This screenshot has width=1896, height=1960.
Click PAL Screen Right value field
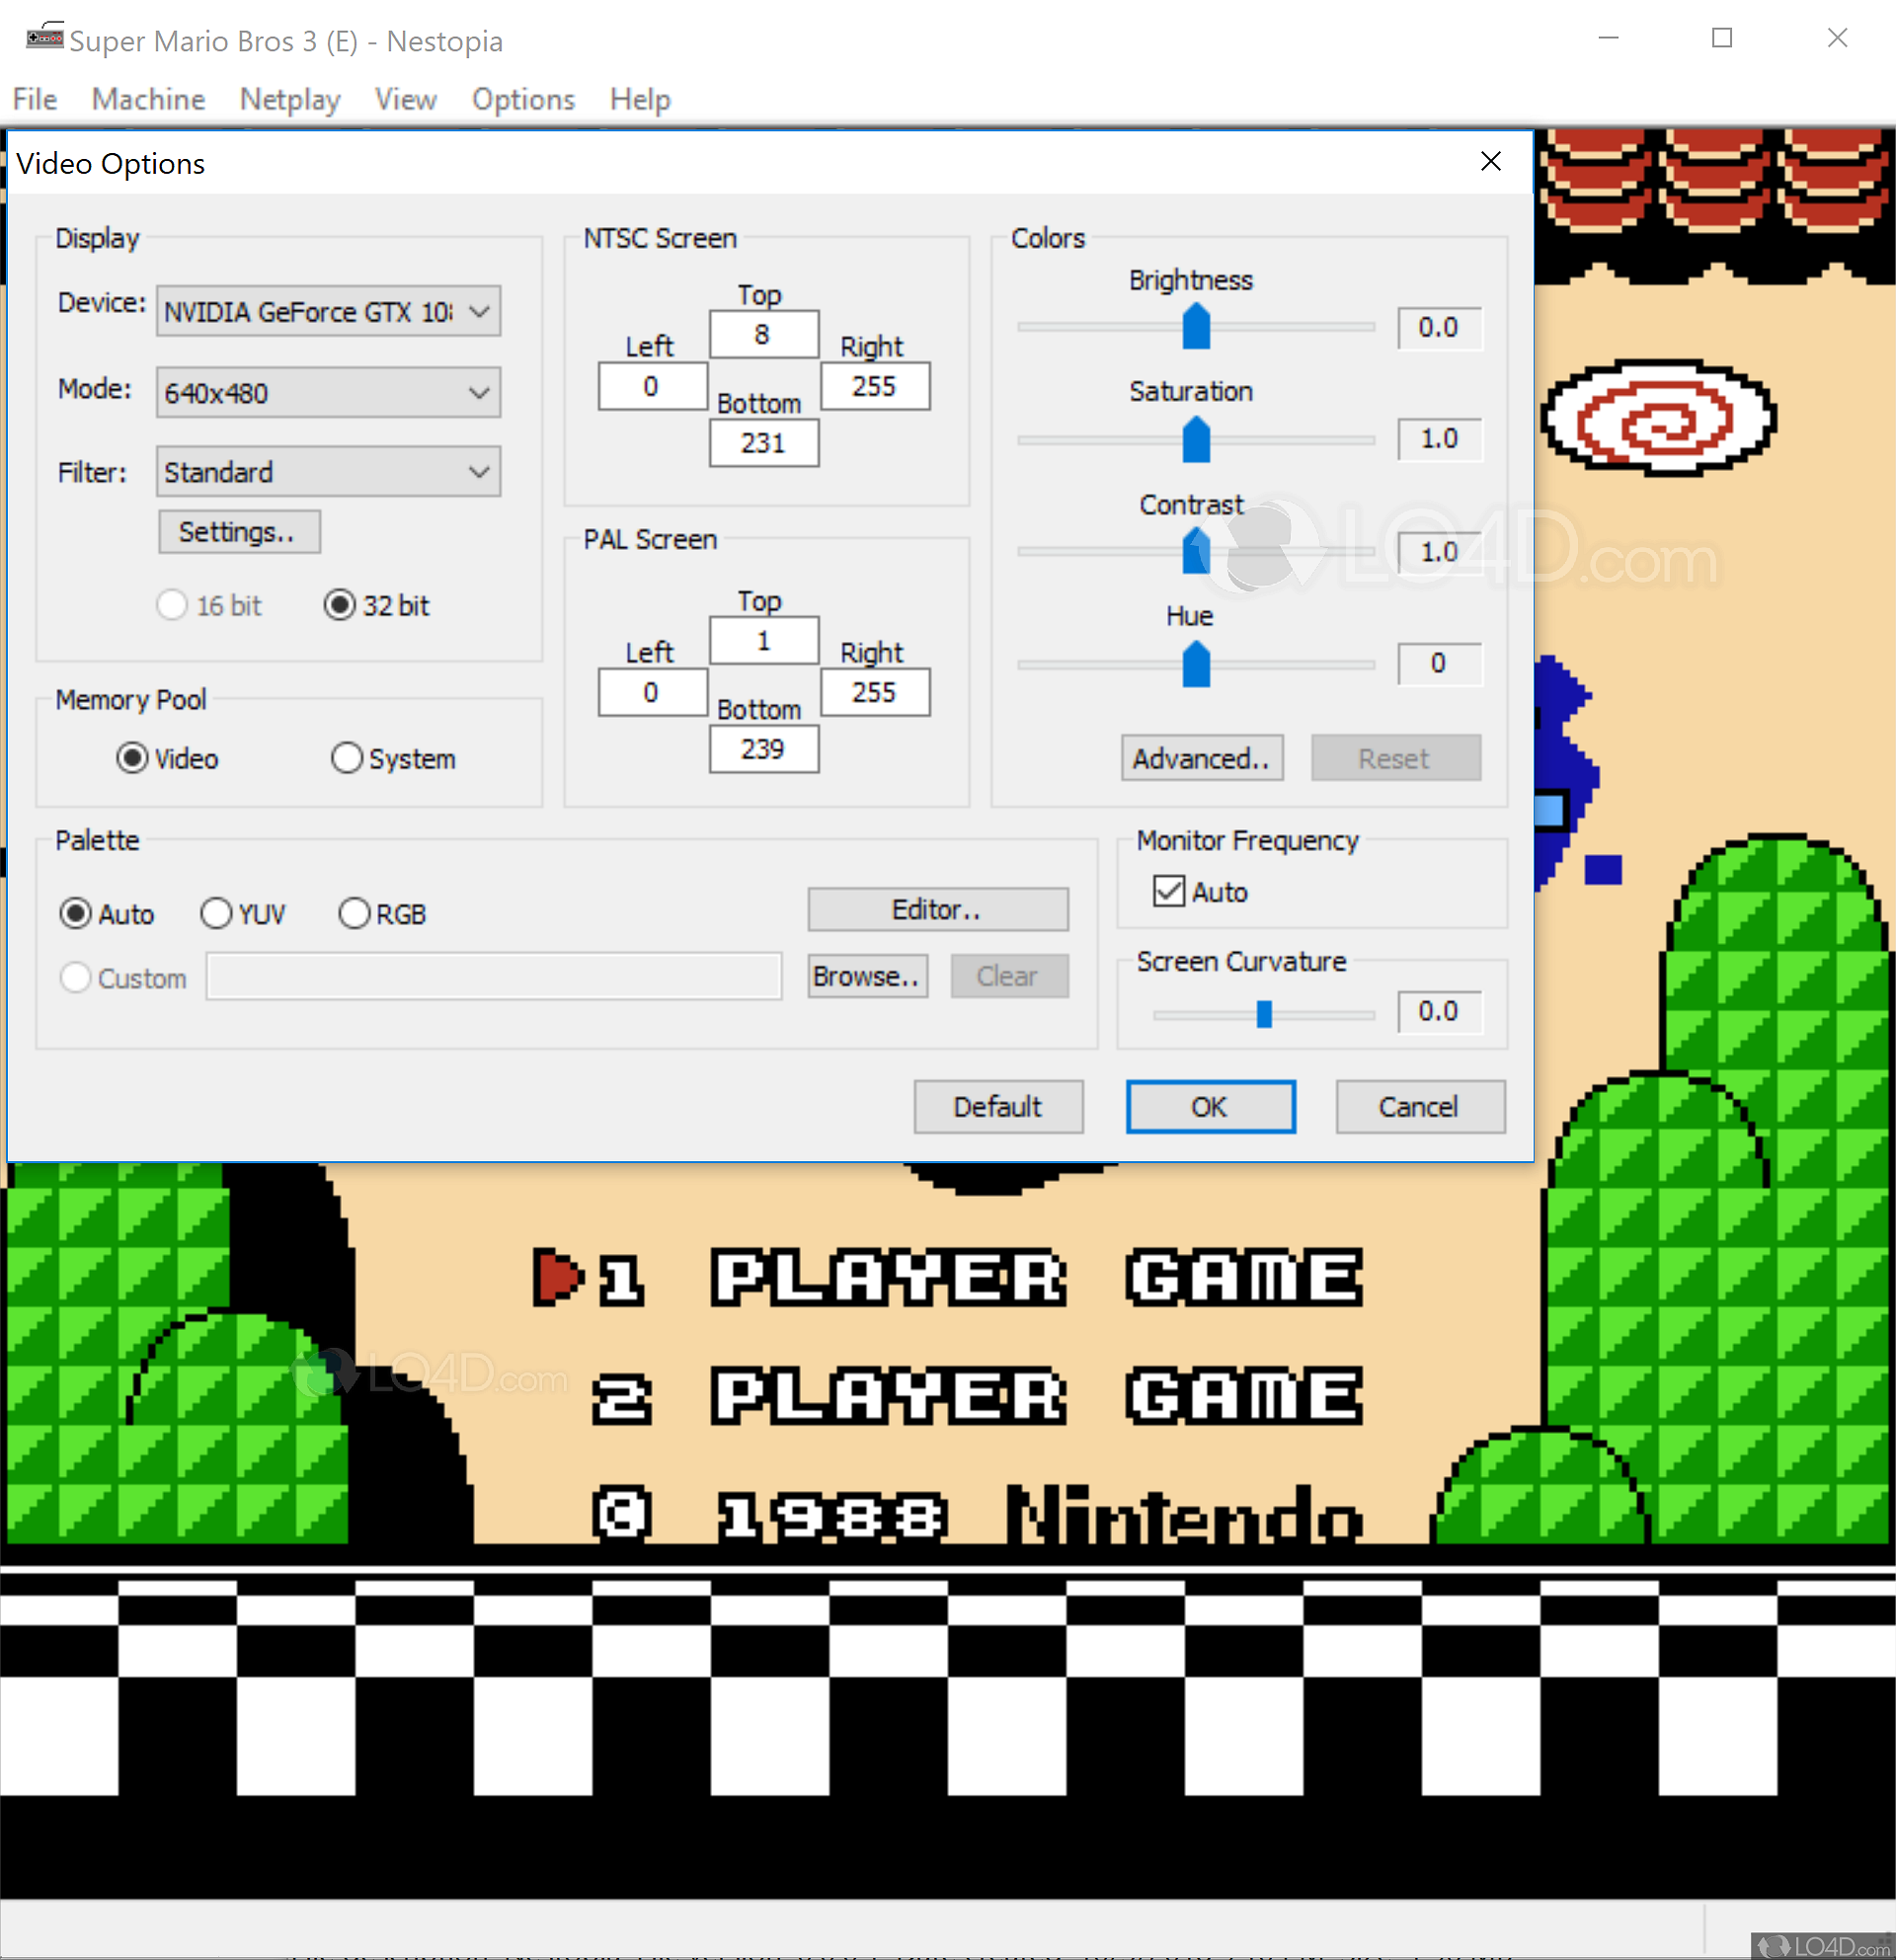click(x=875, y=692)
